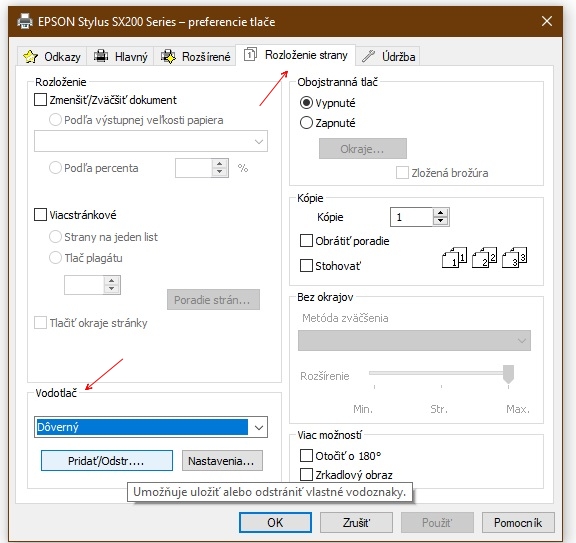Select the Rozloženie strany tab
Viewport: 576px width, 543px height.
pyautogui.click(x=296, y=55)
